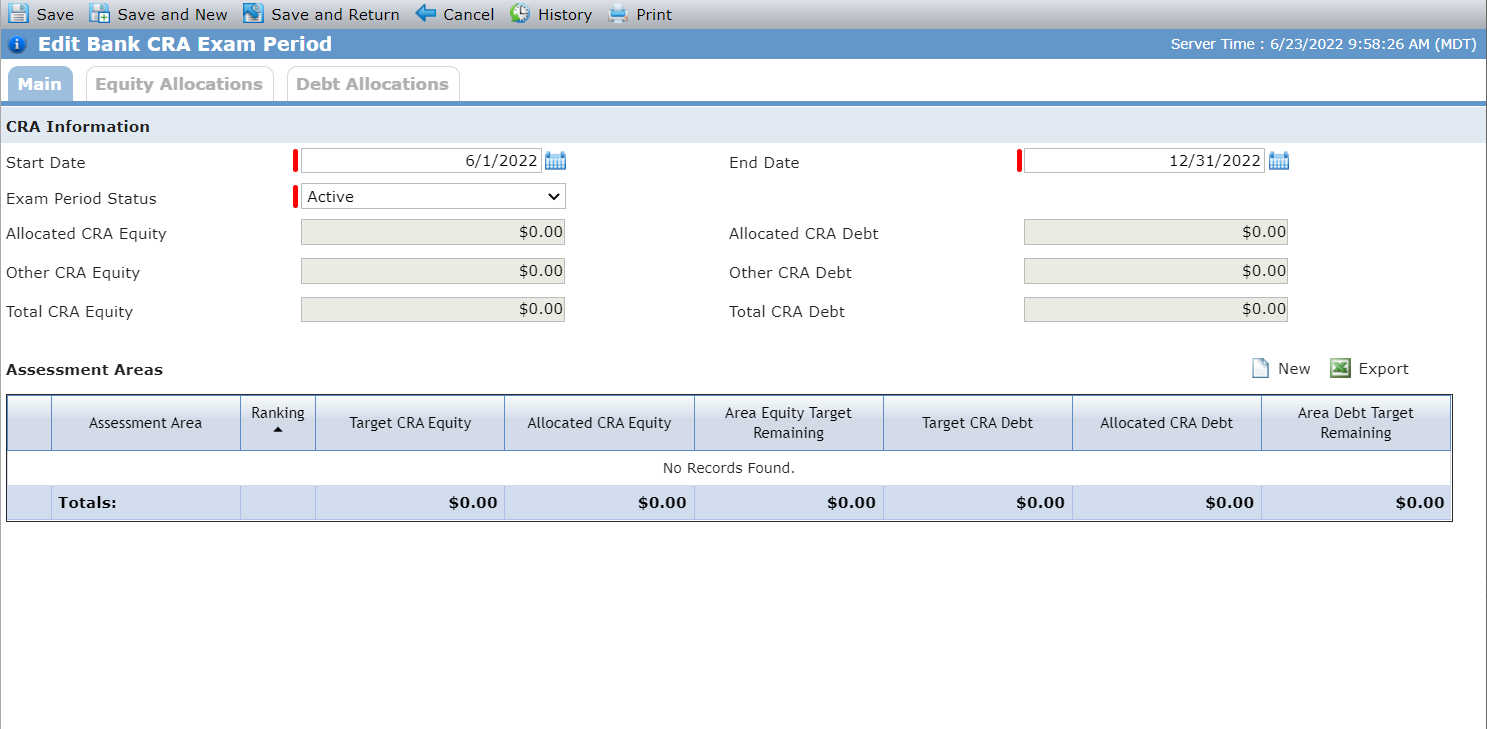The width and height of the screenshot is (1487, 729).
Task: Click the New document icon in Assessment Areas
Action: coord(1261,369)
